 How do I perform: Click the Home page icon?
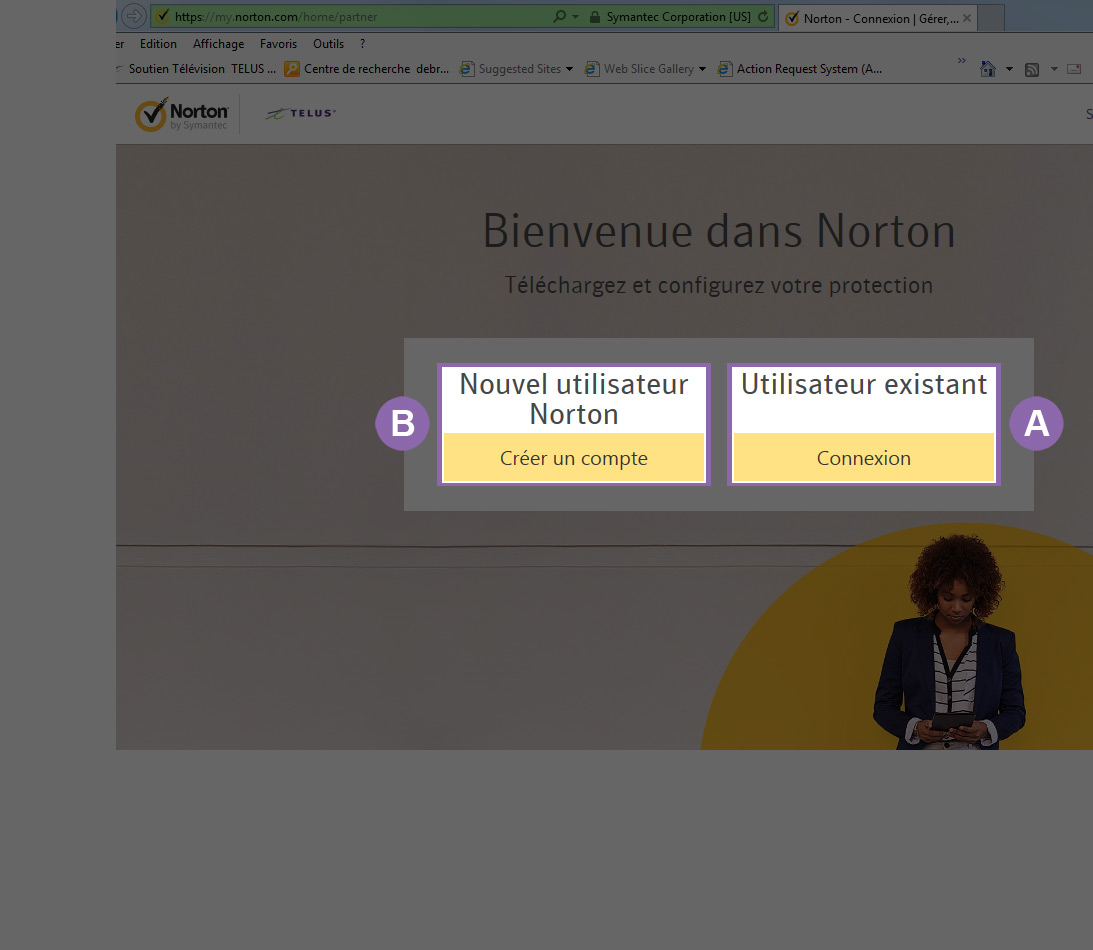988,69
